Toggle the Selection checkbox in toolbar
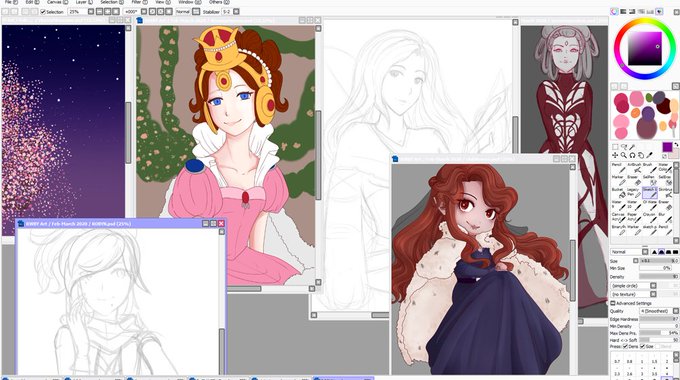This screenshot has width=680, height=380. [43, 12]
